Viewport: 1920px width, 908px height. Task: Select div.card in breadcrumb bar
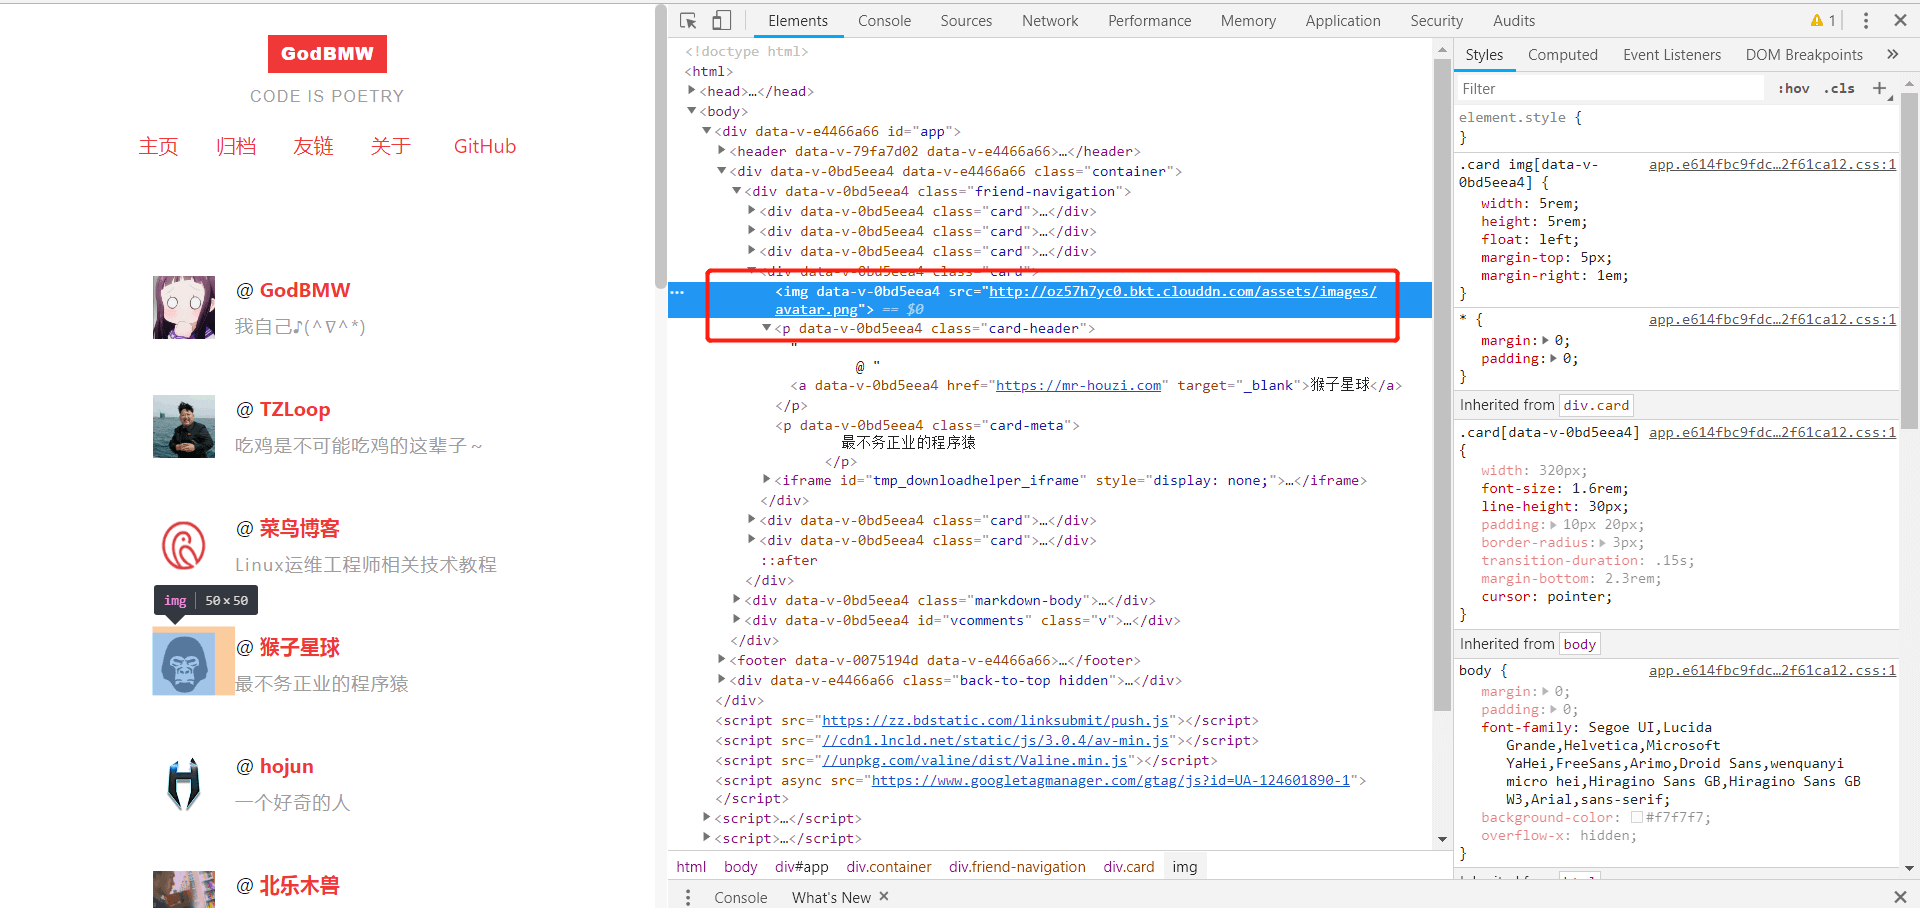coord(1128,866)
